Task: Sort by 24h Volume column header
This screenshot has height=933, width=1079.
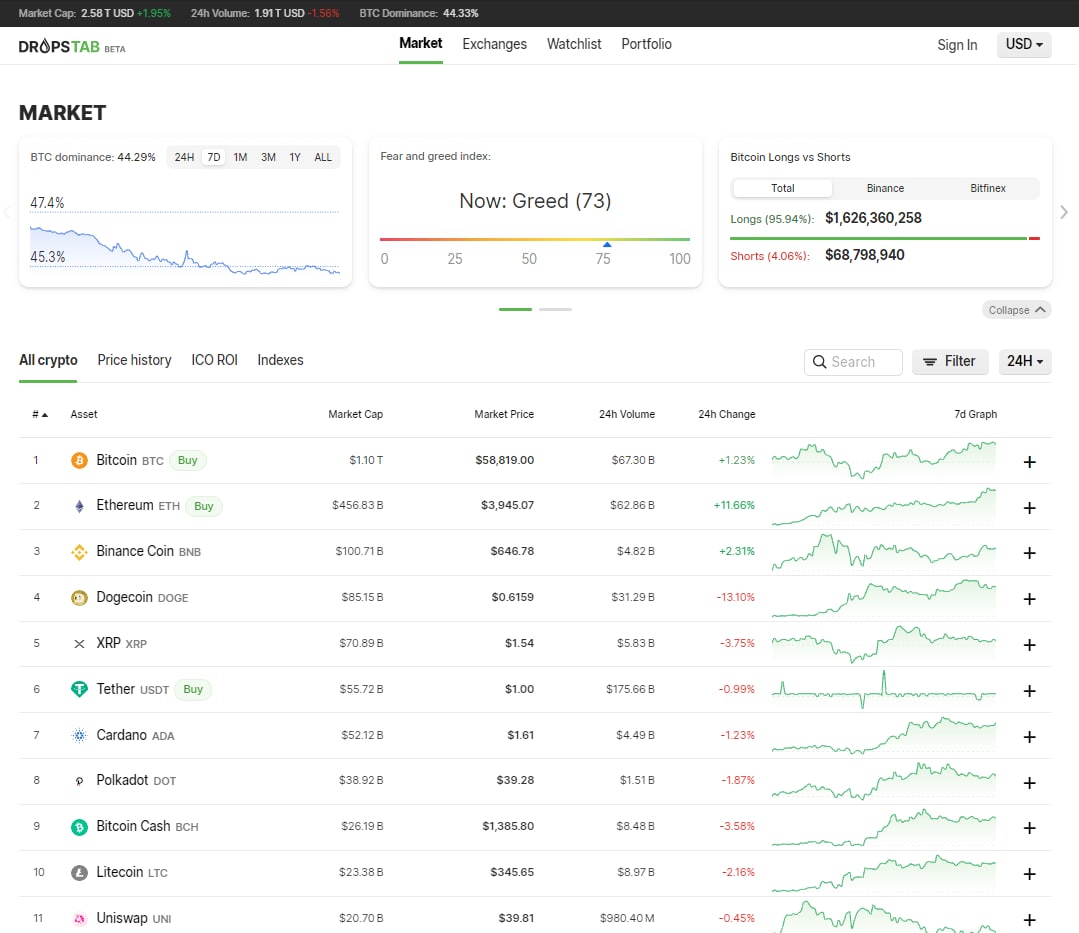Action: (626, 414)
